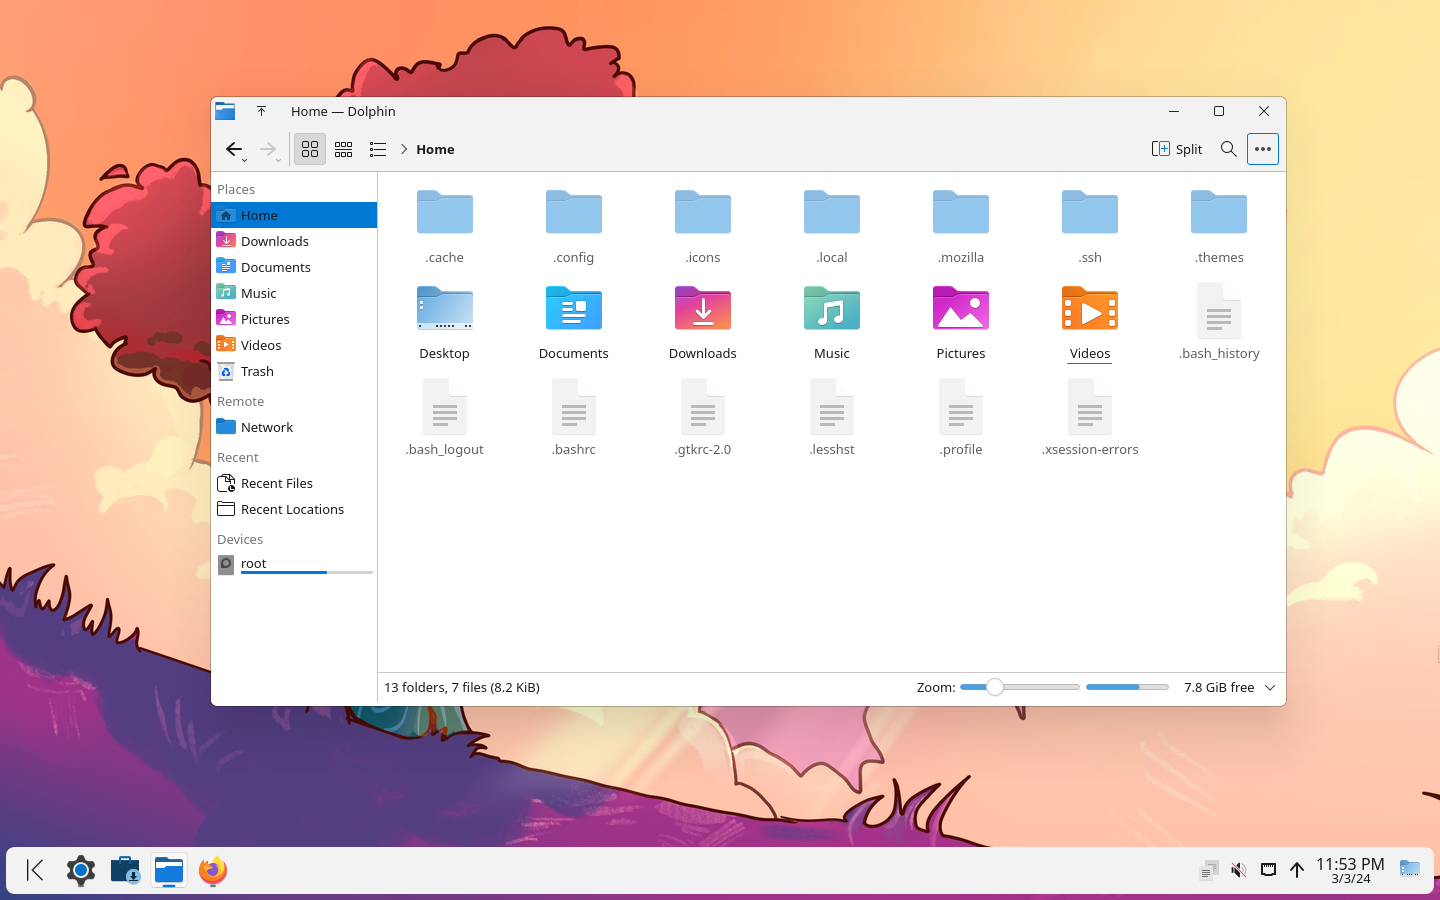Open Music in the Places panel
1440x900 pixels.
294,293
